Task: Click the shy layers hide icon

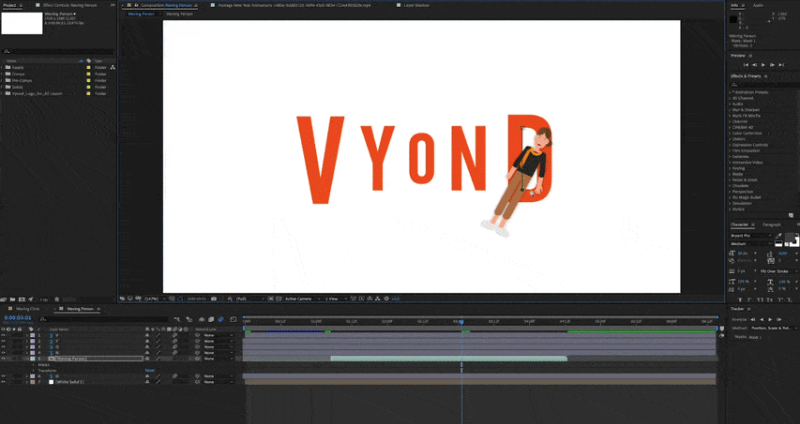Action: click(x=202, y=319)
